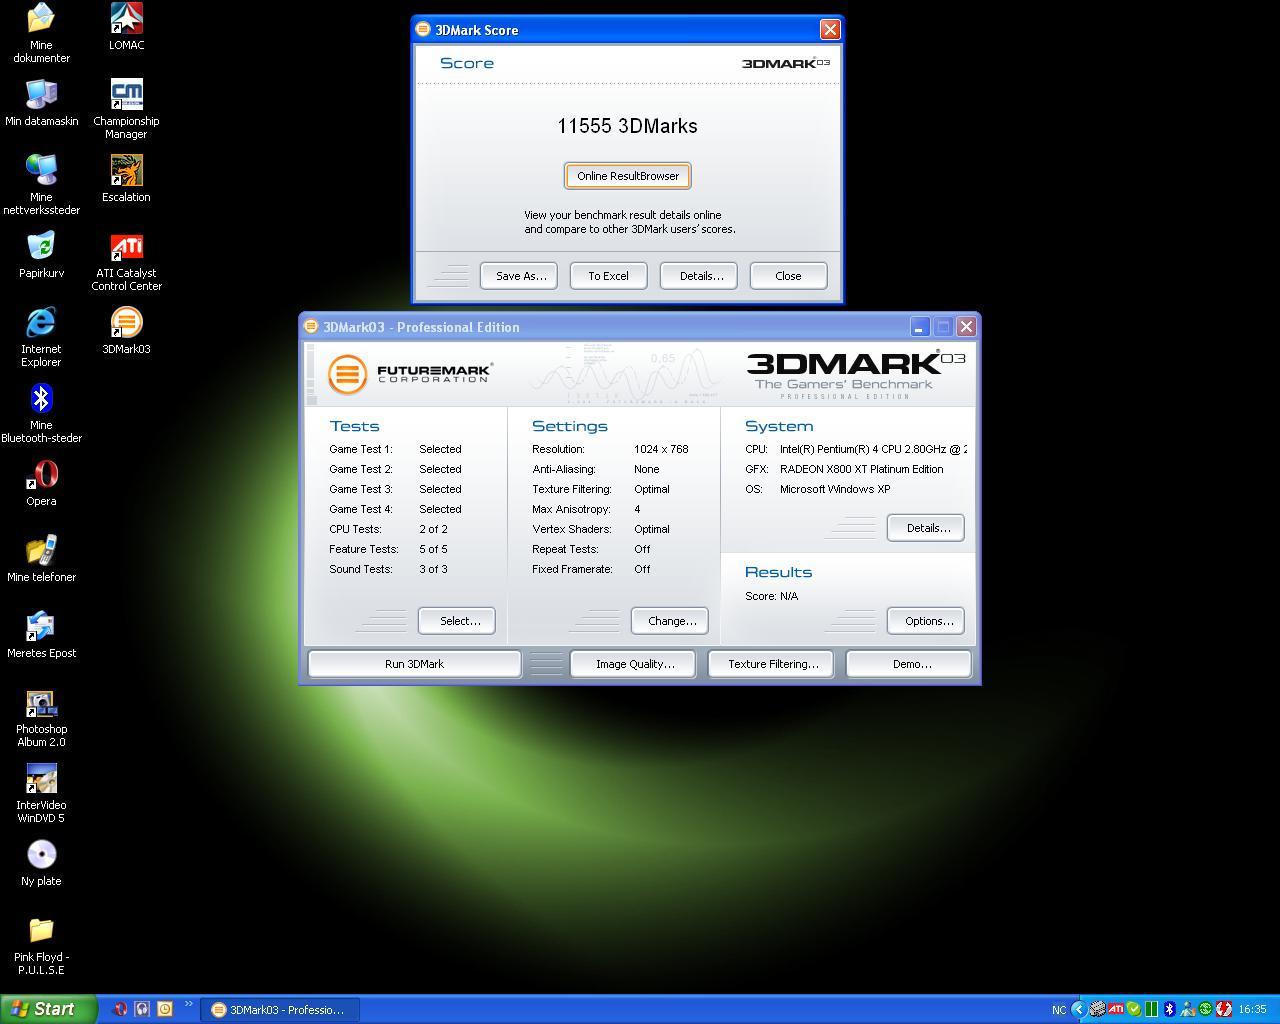Click the 11555 3DMarks score text
Screen dimensions: 1280x1024
pos(627,126)
